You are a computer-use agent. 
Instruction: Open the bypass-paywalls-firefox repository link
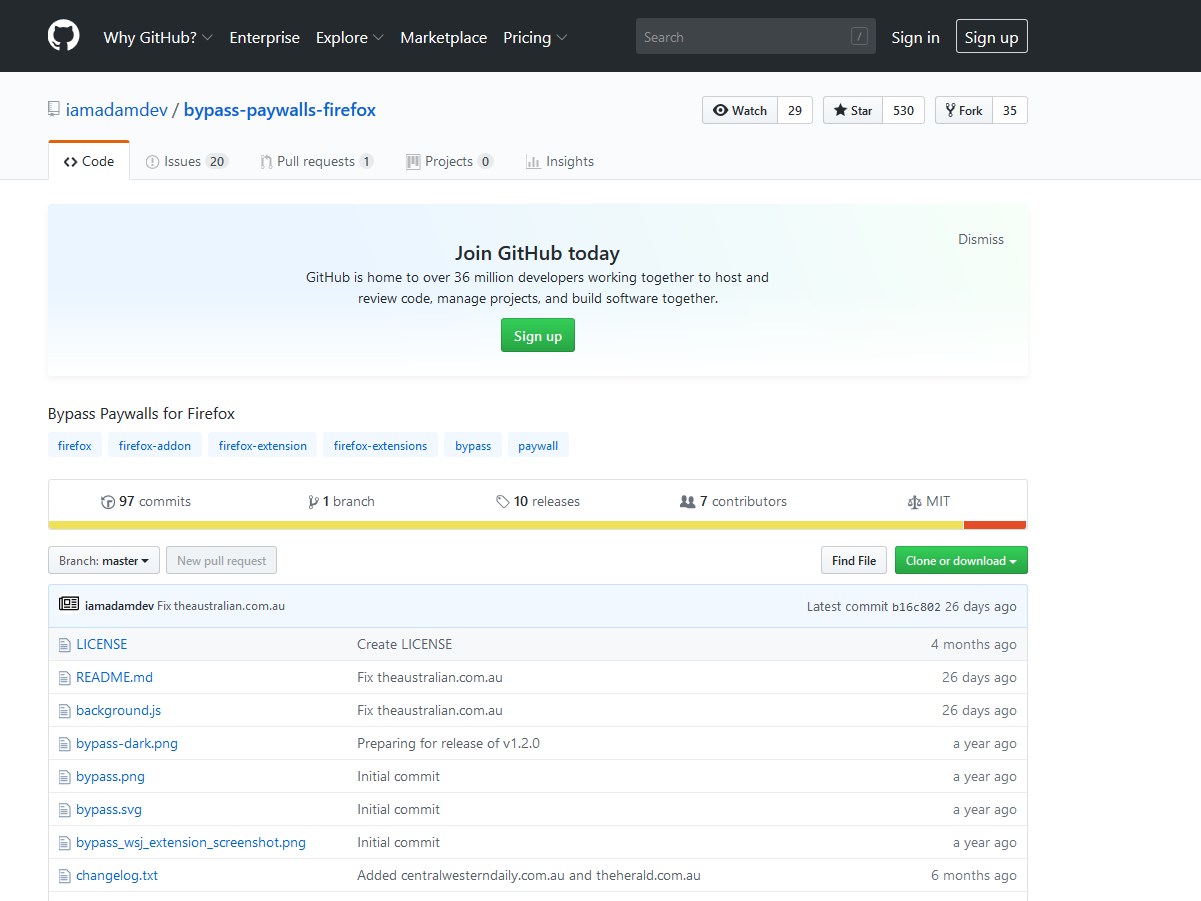click(280, 110)
